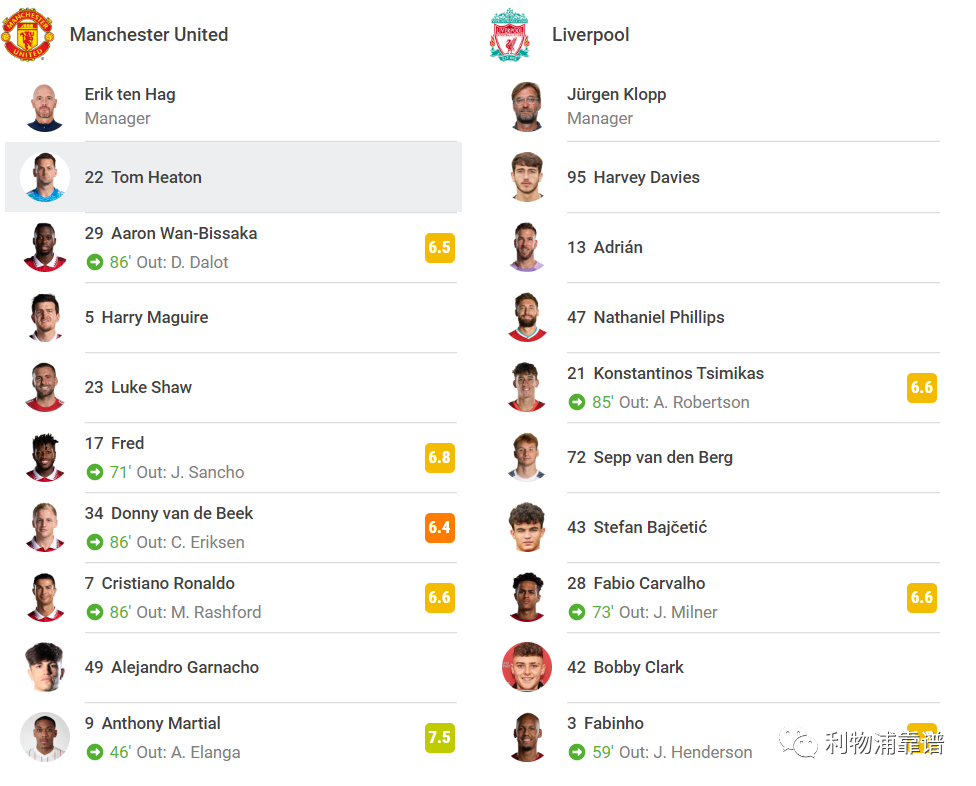Click substitution icon under Anthony Martial
976x786 pixels.
tap(95, 752)
